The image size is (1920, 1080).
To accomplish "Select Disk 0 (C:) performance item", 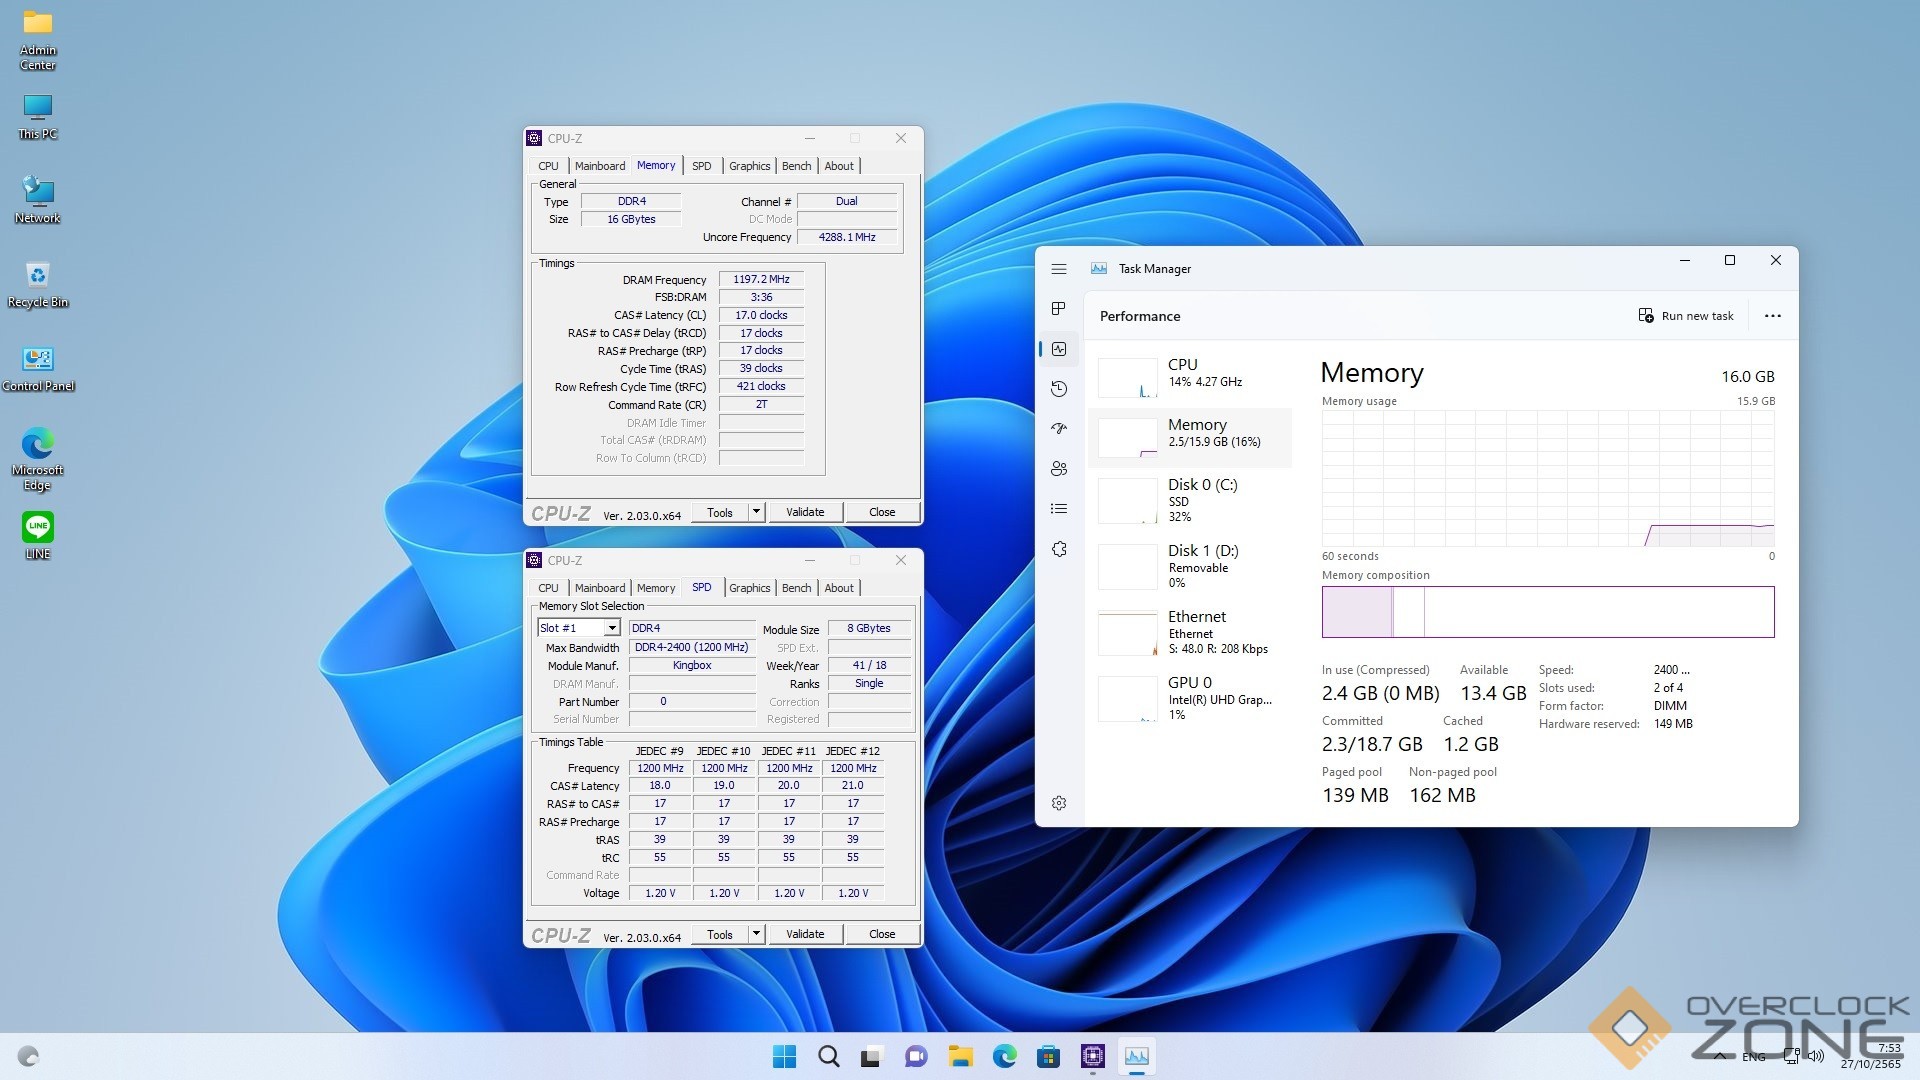I will (1190, 499).
